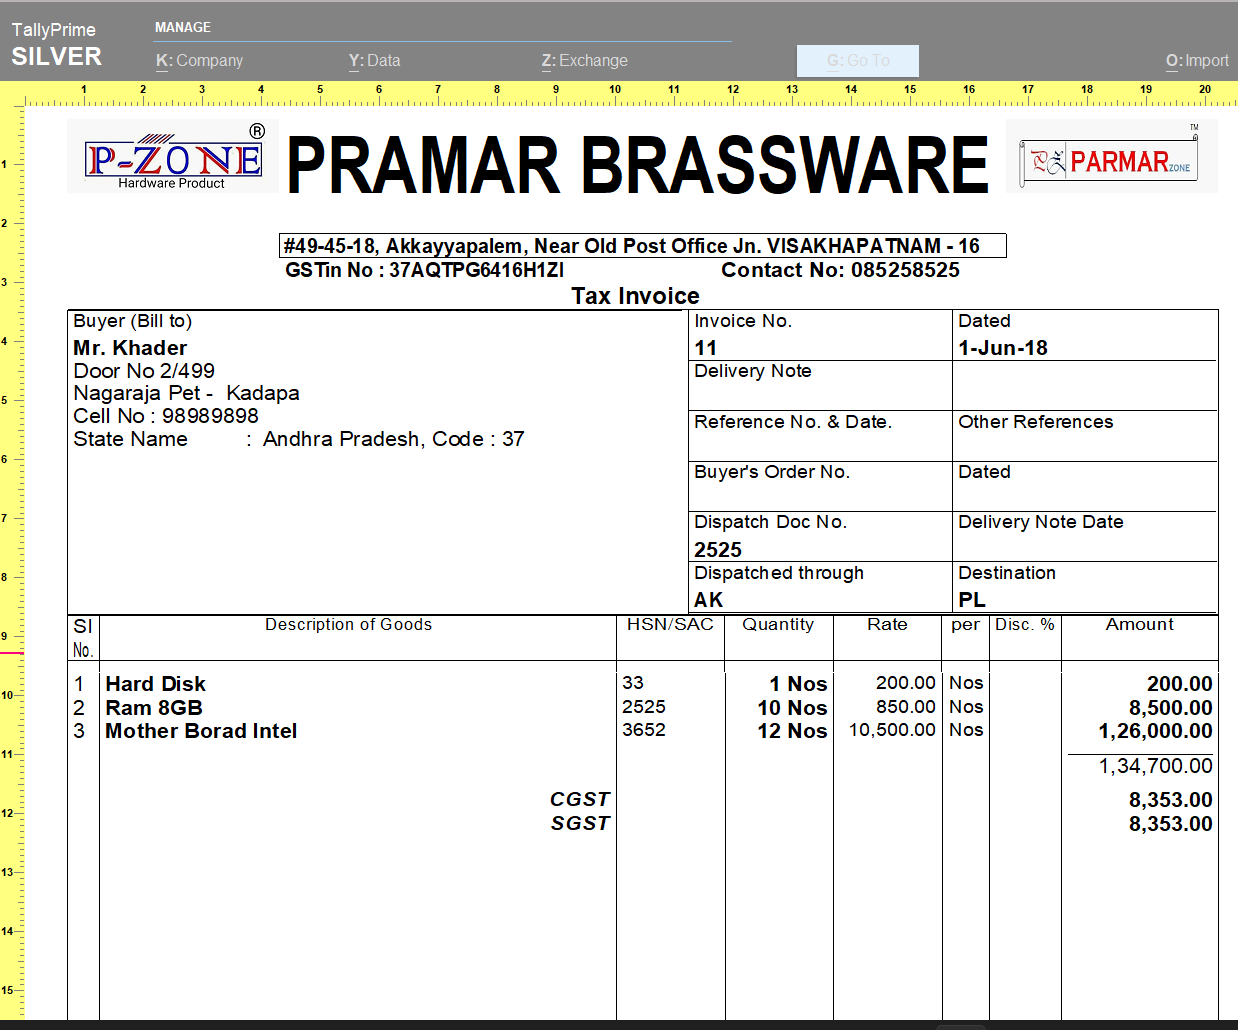
Task: Click the horizontal ruler at mark 10
Action: pos(615,90)
